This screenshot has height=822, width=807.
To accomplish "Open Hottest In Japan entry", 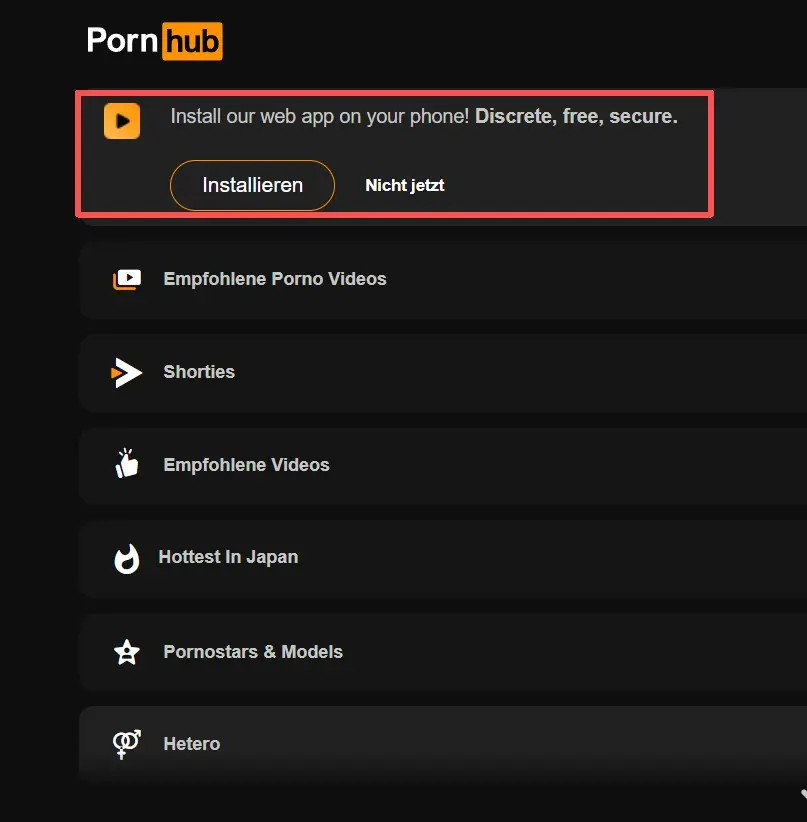I will [443, 559].
